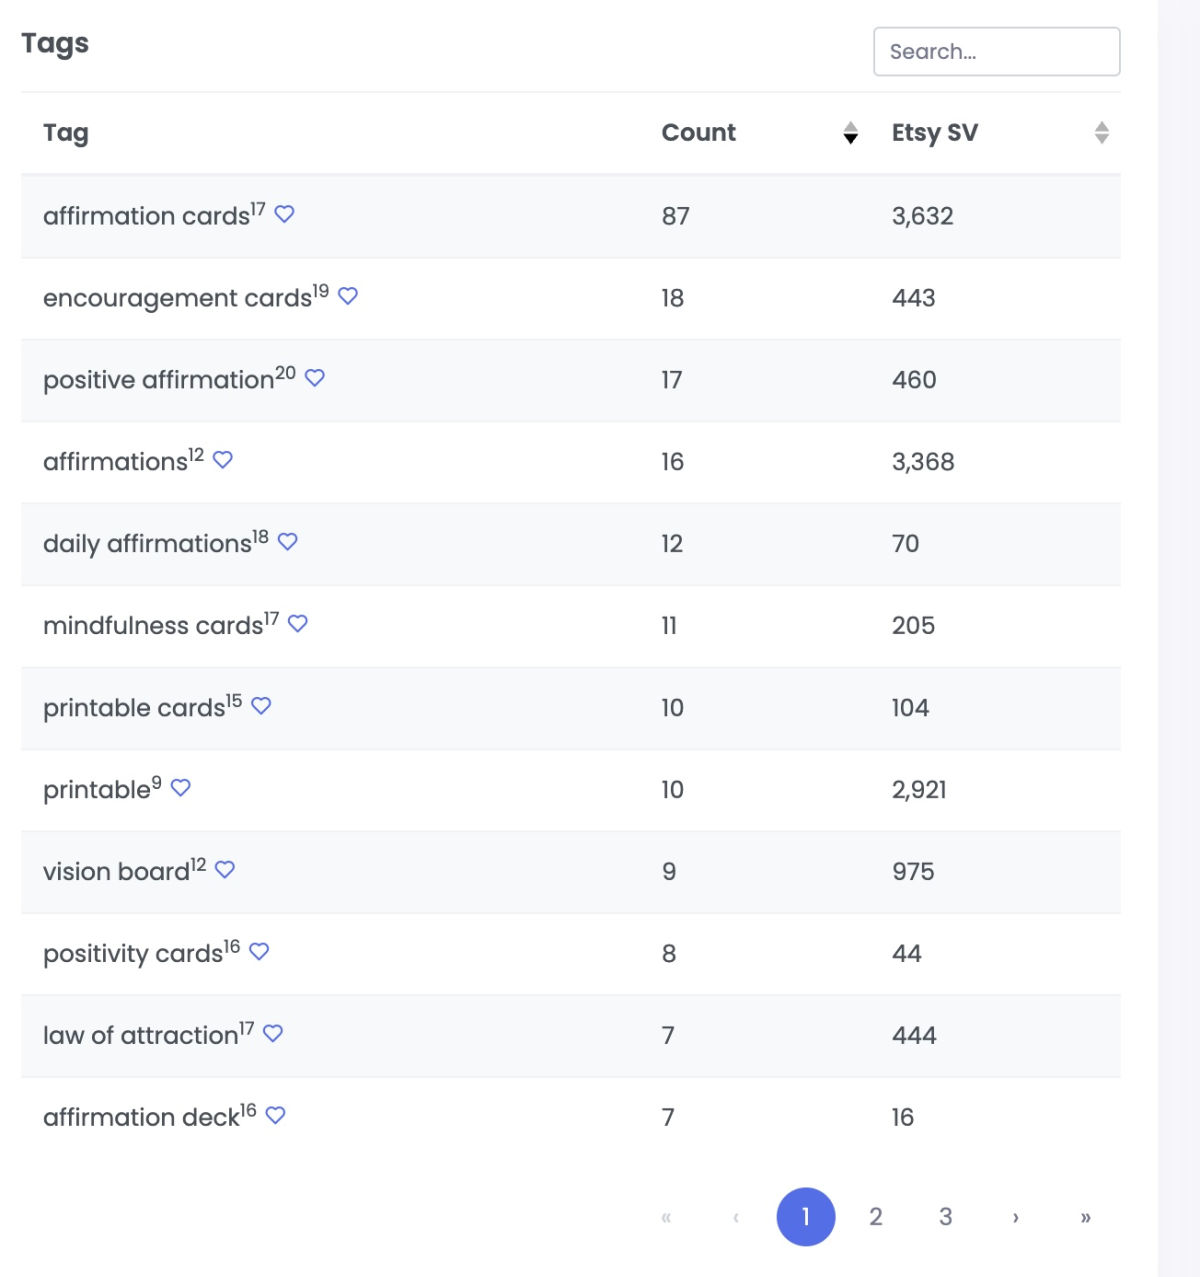Favorite the 'mindfulness cards' tag
The image size is (1200, 1277).
(x=298, y=624)
